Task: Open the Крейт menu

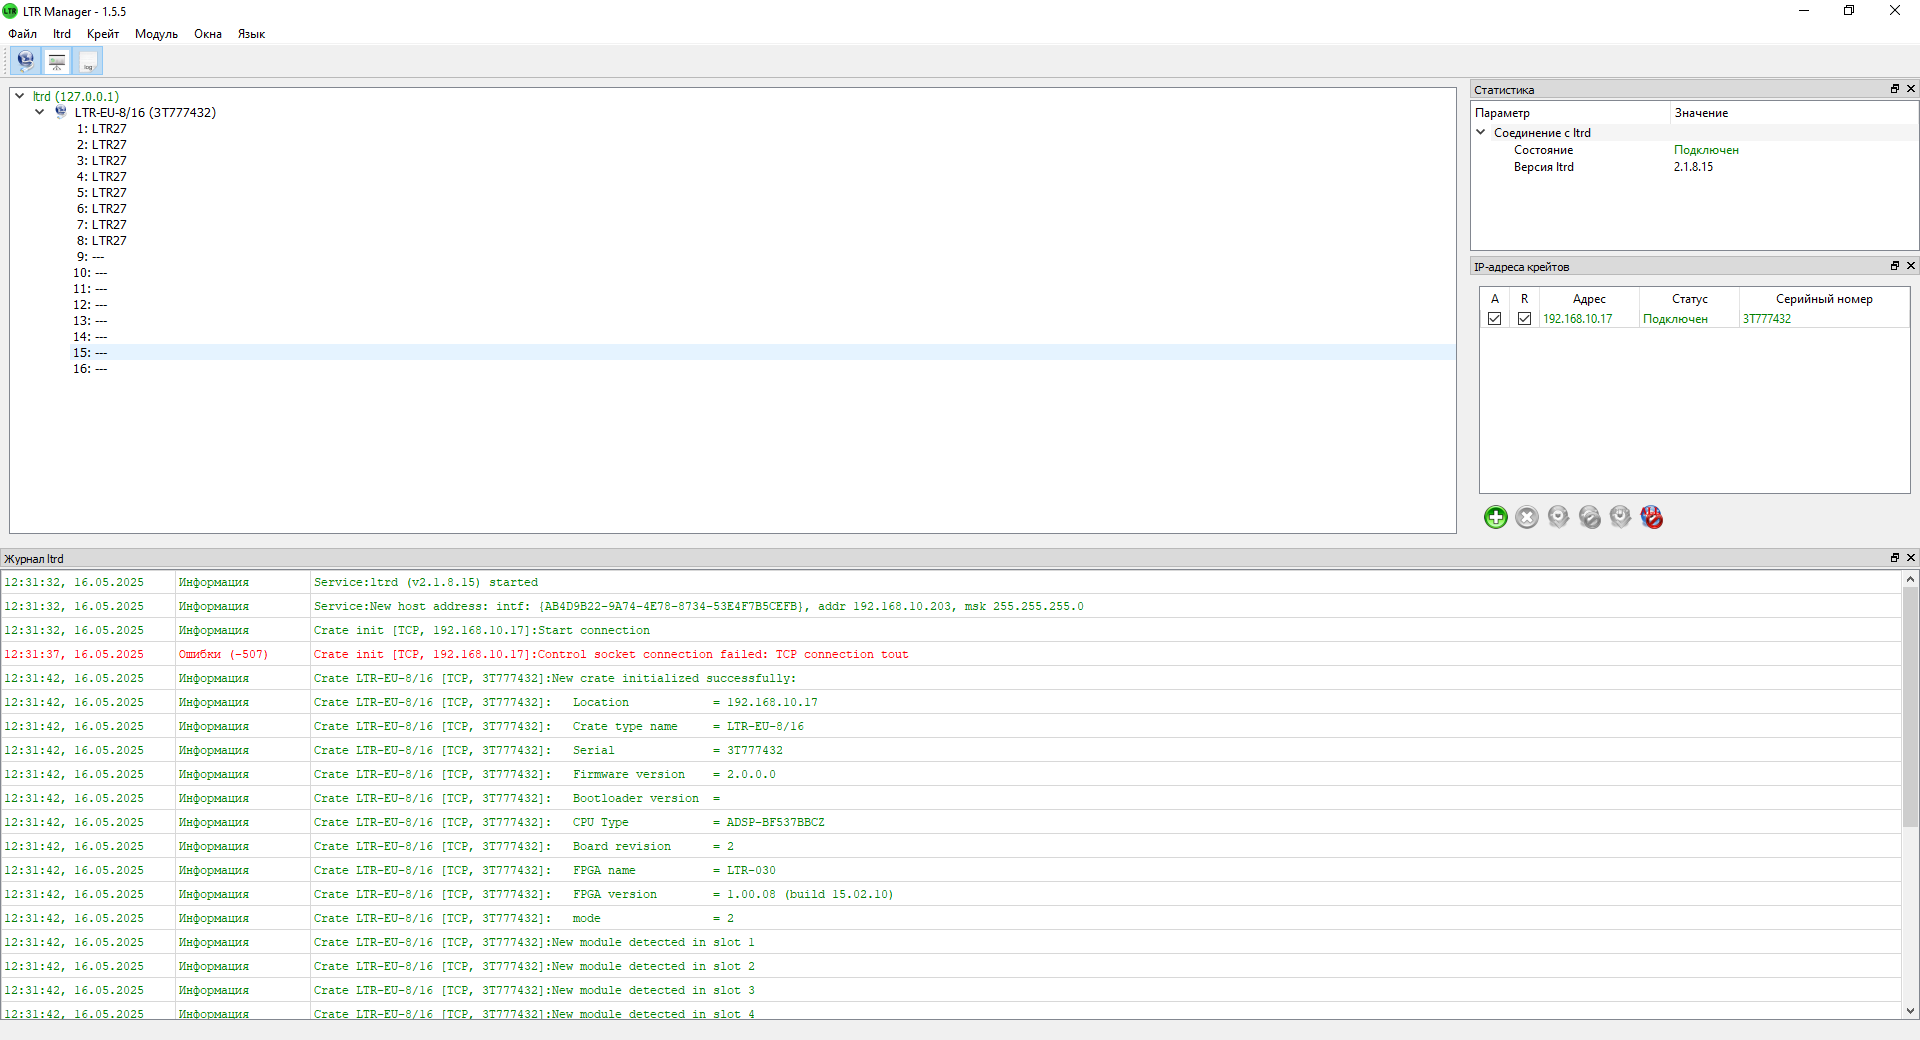Action: click(103, 34)
